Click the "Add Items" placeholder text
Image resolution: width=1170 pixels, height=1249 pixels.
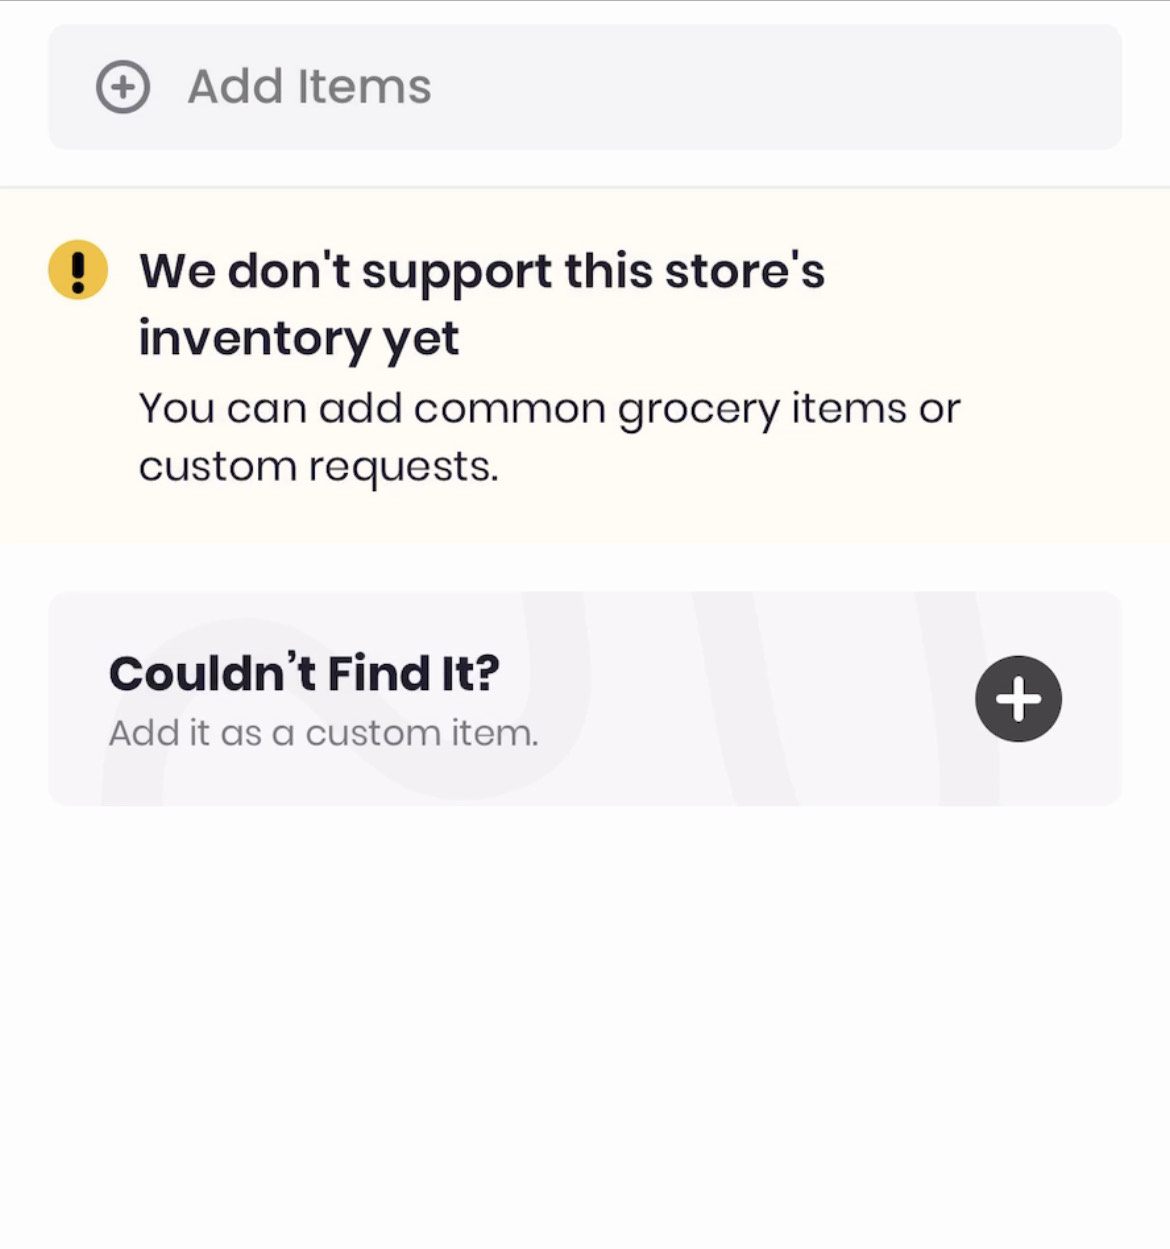[x=309, y=87]
